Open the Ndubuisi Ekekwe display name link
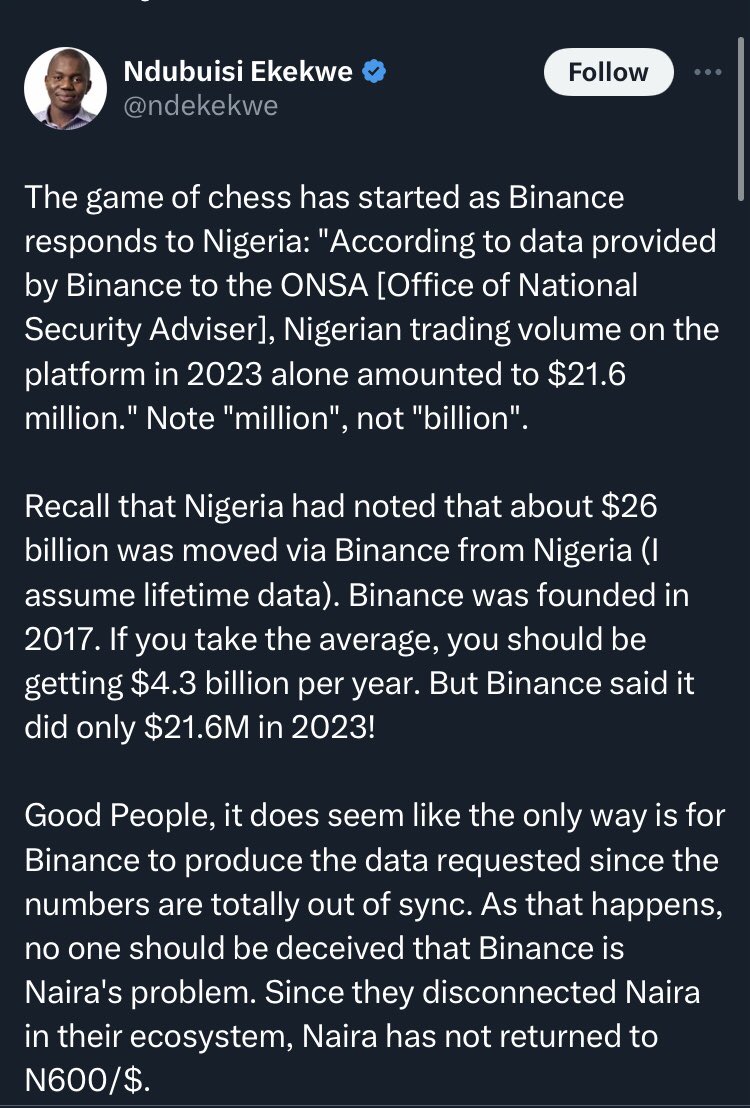750x1108 pixels. (238, 71)
